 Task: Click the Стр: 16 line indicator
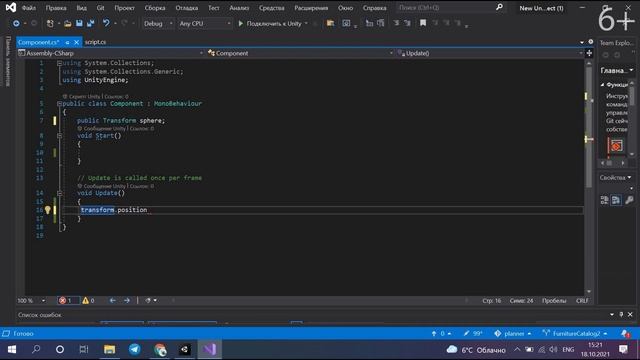click(491, 300)
